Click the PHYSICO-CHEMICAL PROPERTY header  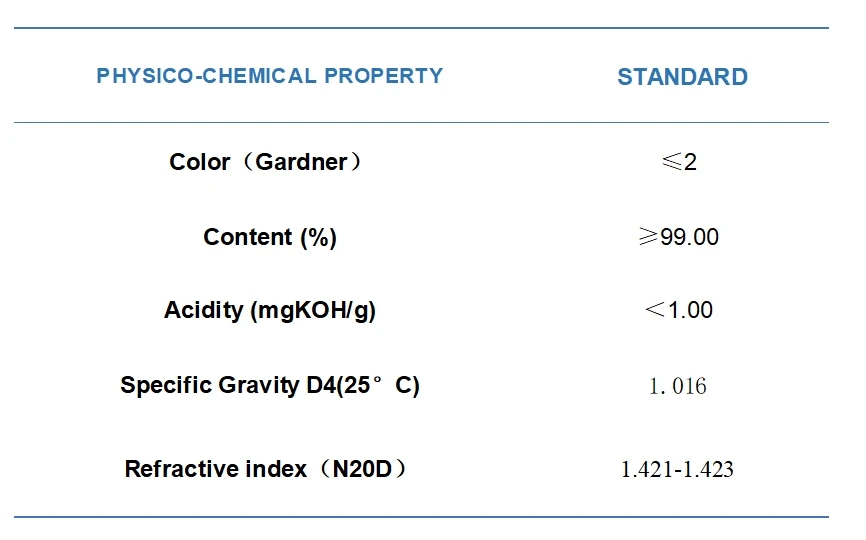270,76
